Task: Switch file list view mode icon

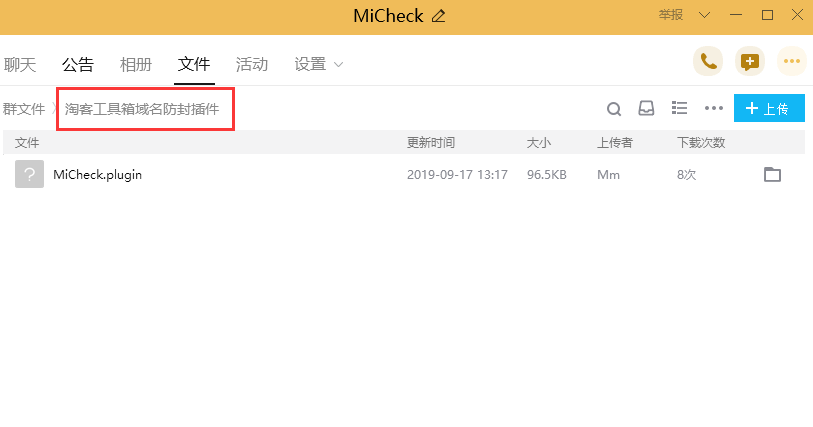Action: [x=679, y=108]
